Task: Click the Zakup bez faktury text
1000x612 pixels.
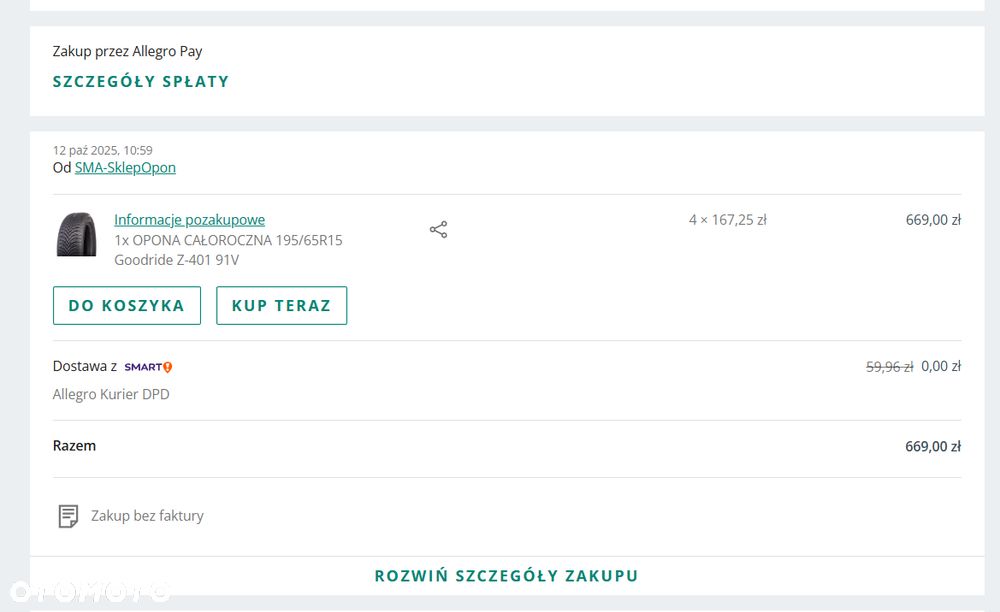Action: click(147, 516)
